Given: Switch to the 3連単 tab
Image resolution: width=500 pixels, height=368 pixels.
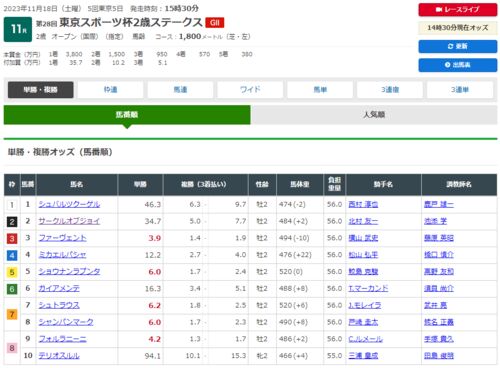Looking at the screenshot, I should pyautogui.click(x=460, y=90).
